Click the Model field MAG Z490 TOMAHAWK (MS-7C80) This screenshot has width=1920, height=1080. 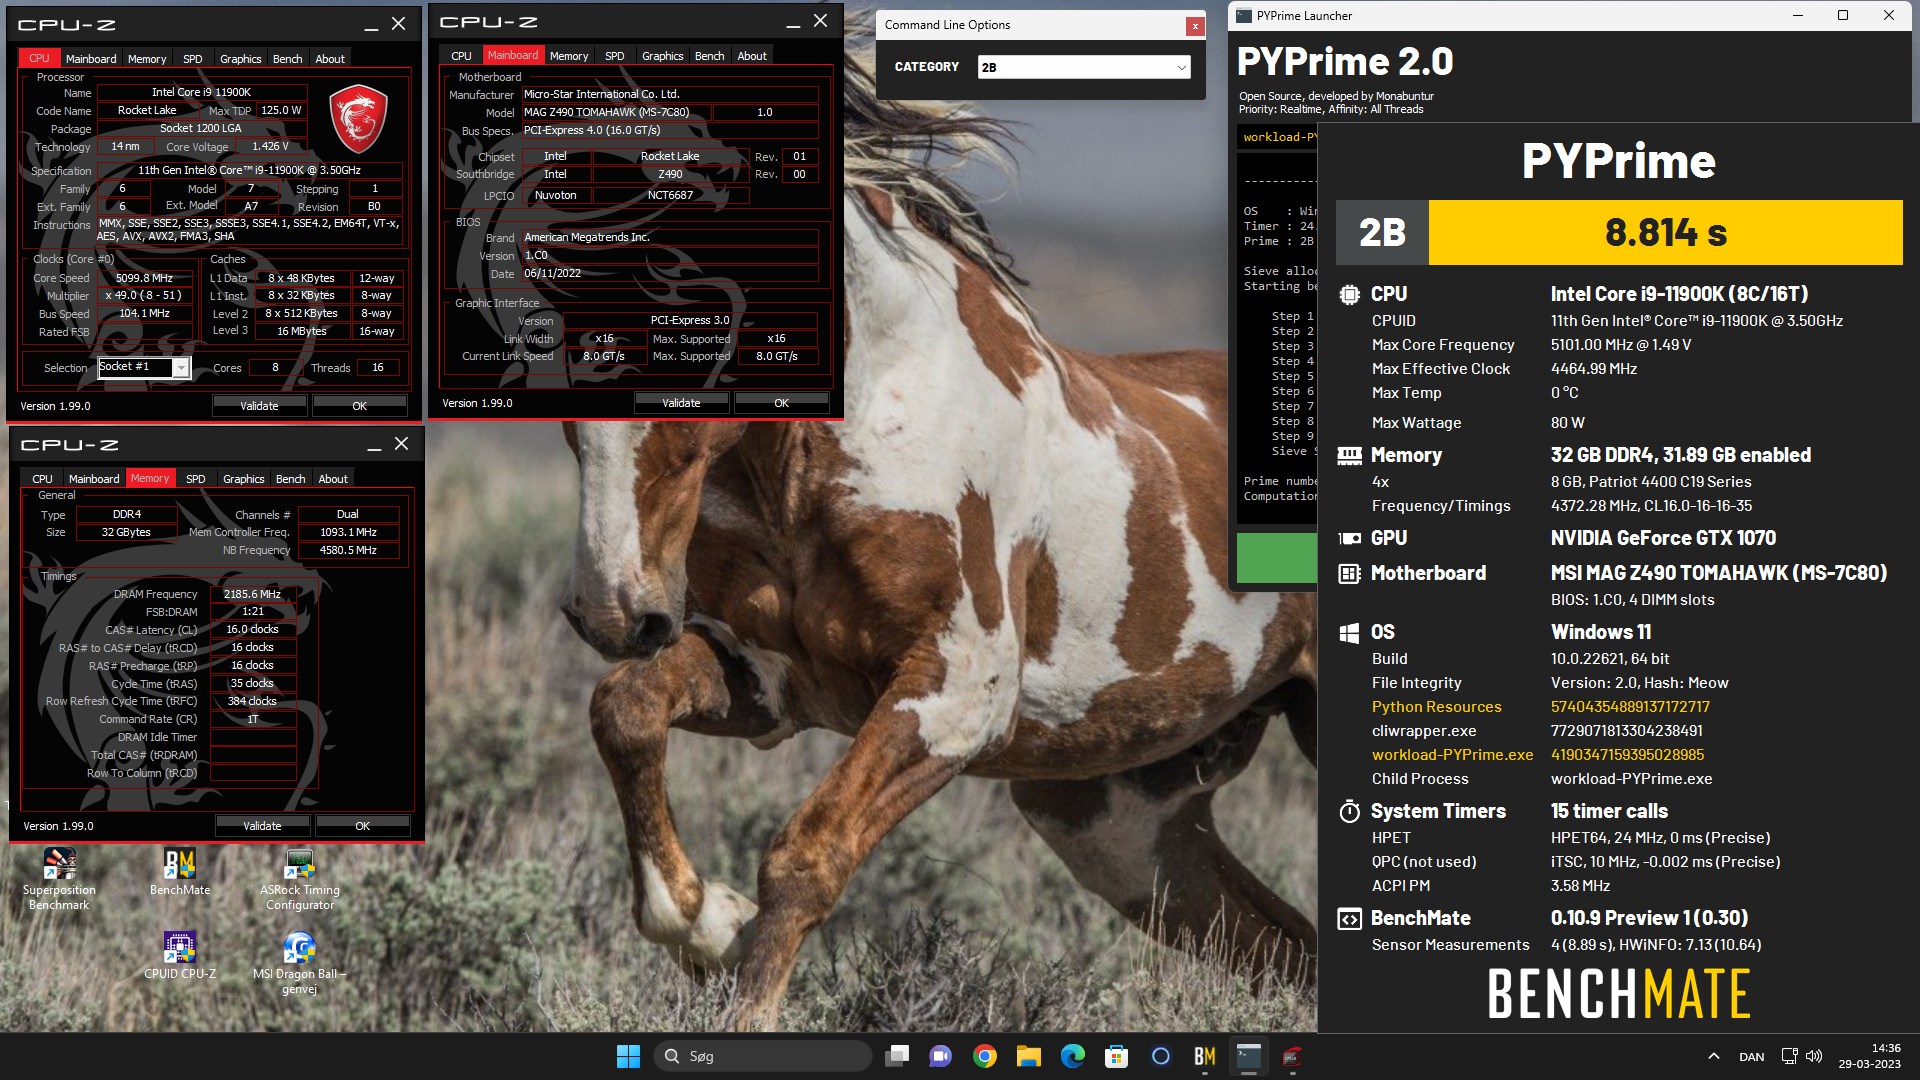[616, 112]
